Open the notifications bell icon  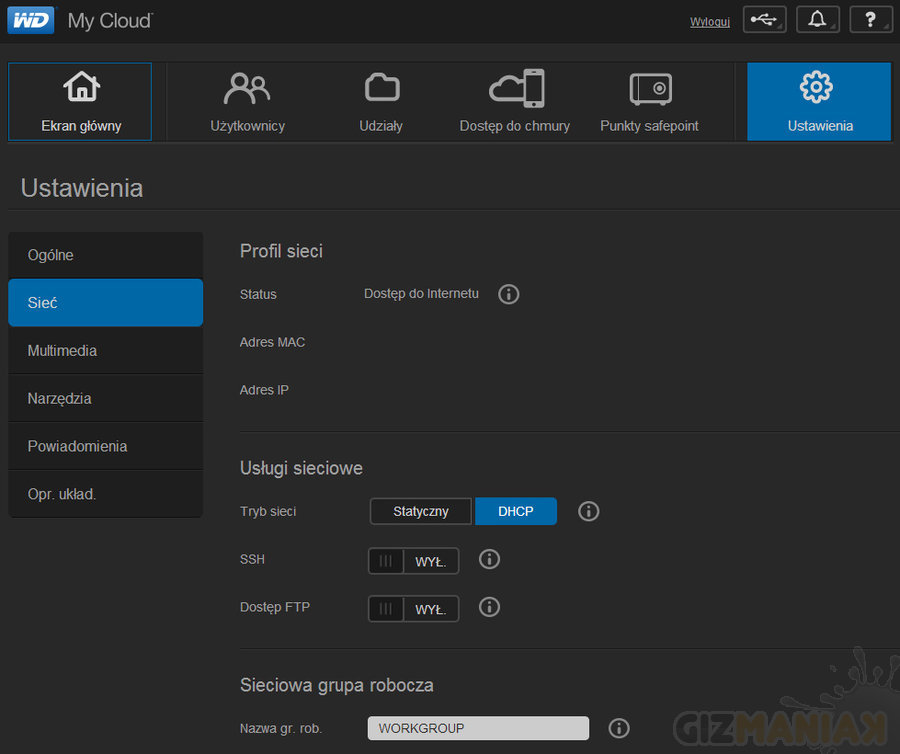click(x=817, y=20)
